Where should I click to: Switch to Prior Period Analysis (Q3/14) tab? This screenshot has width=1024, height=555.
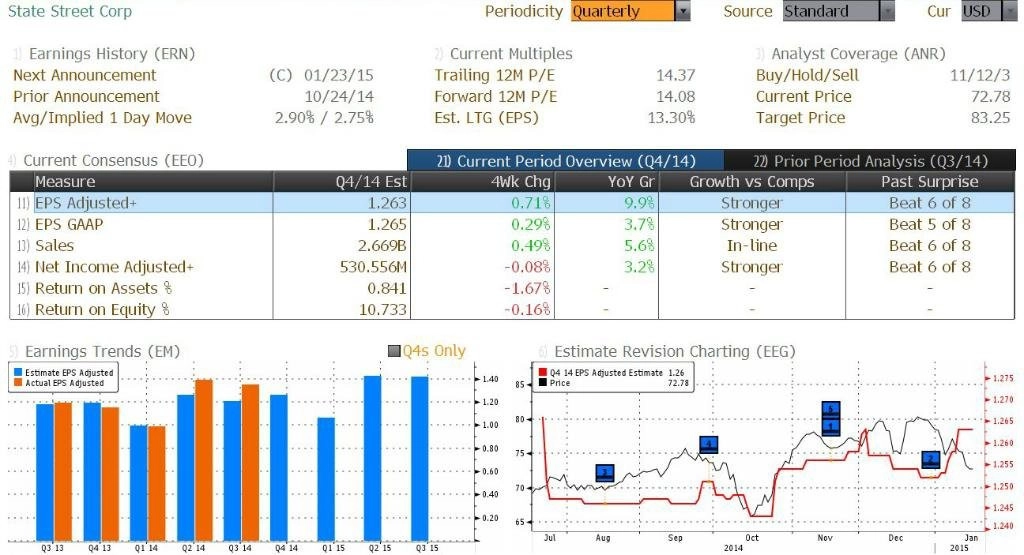click(870, 161)
